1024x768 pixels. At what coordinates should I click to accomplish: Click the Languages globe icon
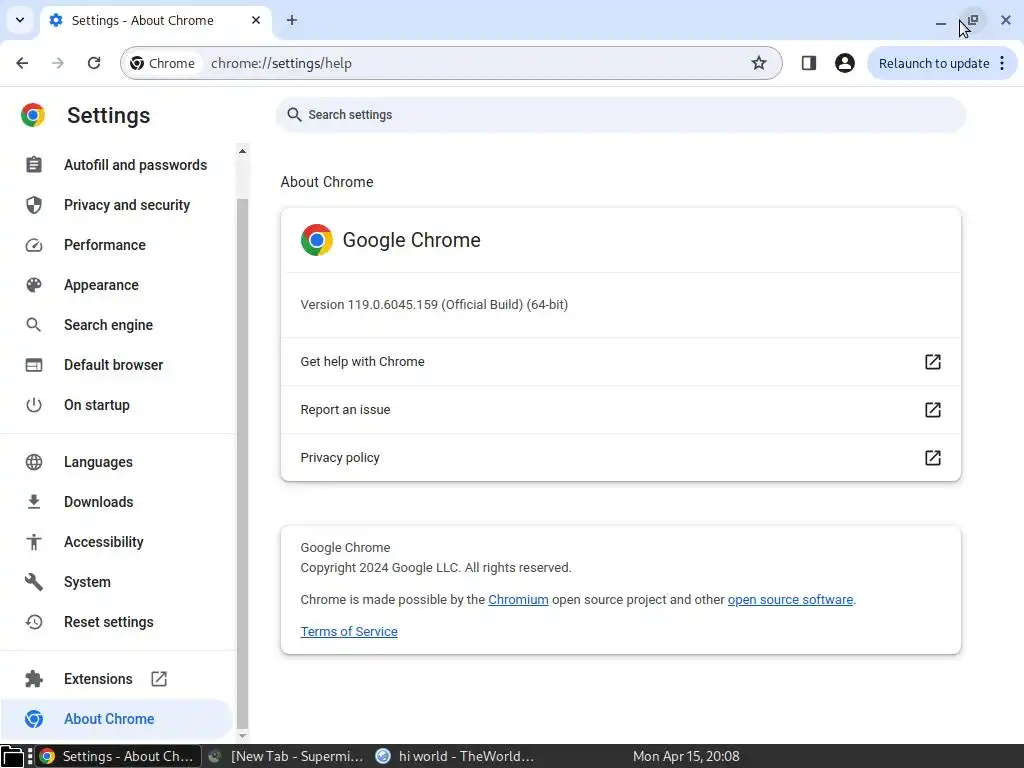34,462
